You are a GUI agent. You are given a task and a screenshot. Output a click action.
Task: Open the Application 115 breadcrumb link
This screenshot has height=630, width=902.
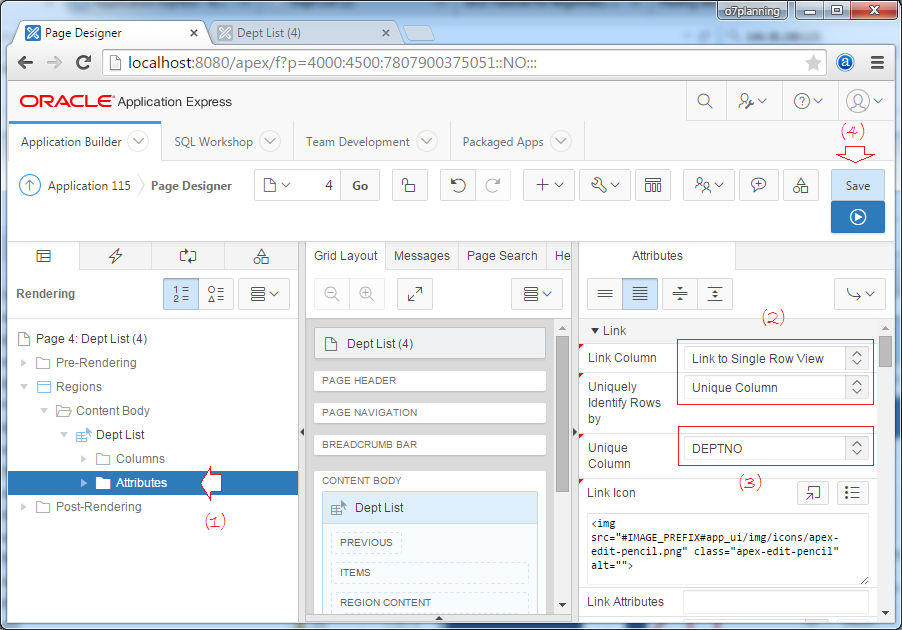coord(89,186)
